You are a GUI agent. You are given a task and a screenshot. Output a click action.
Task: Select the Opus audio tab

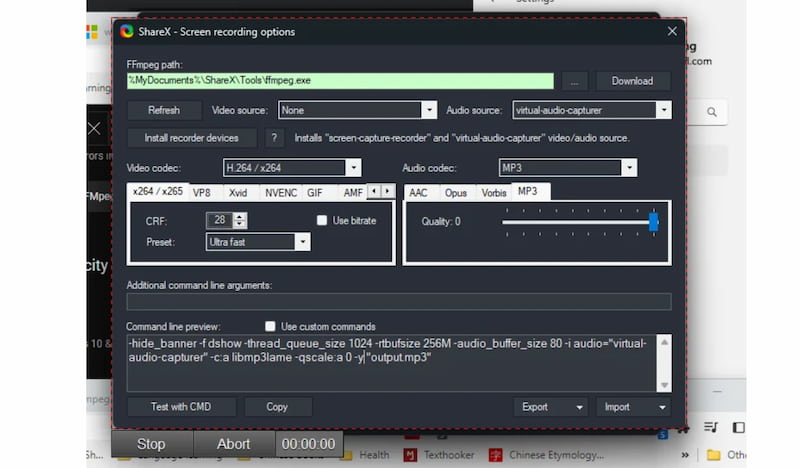tap(455, 192)
